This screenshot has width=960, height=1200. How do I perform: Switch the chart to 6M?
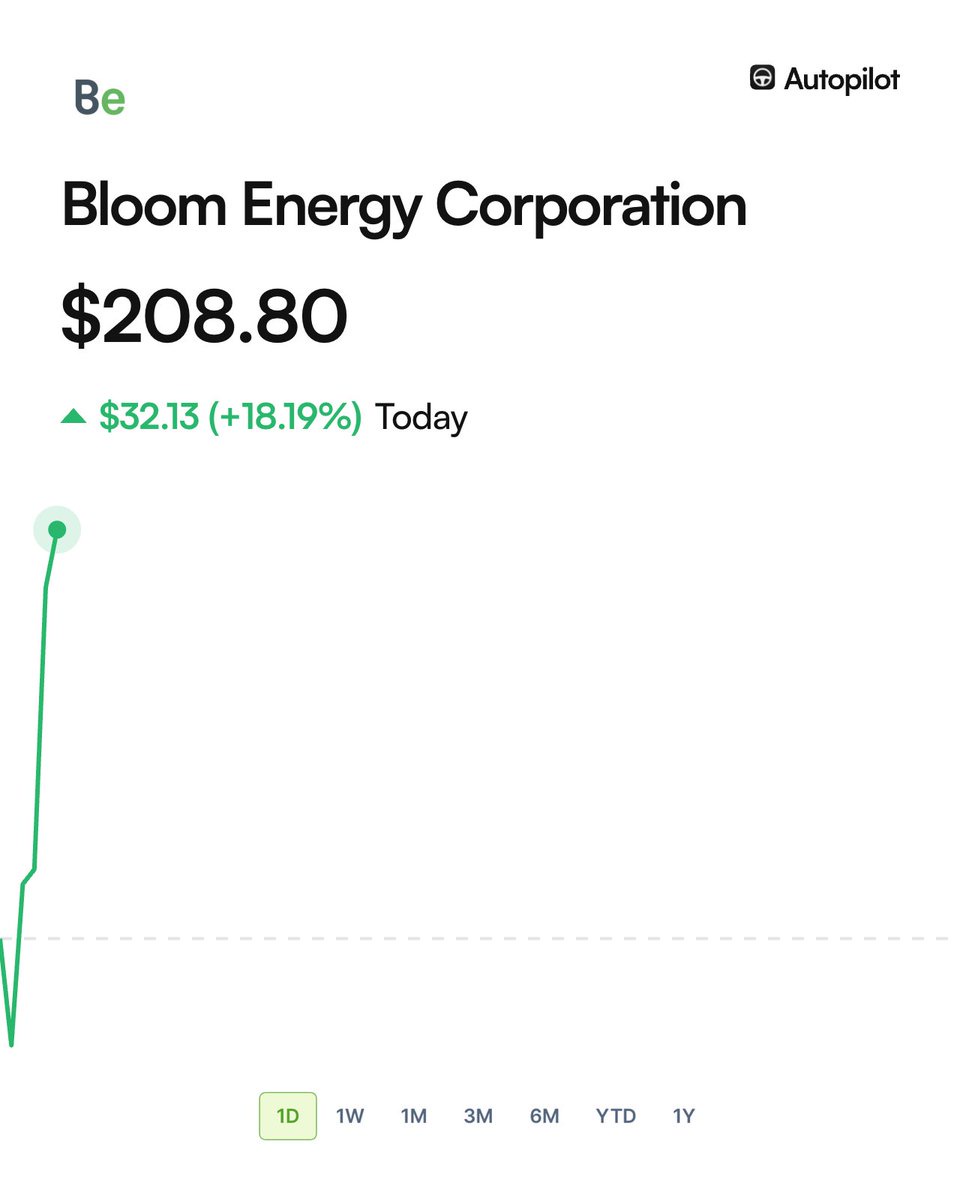coord(544,1116)
